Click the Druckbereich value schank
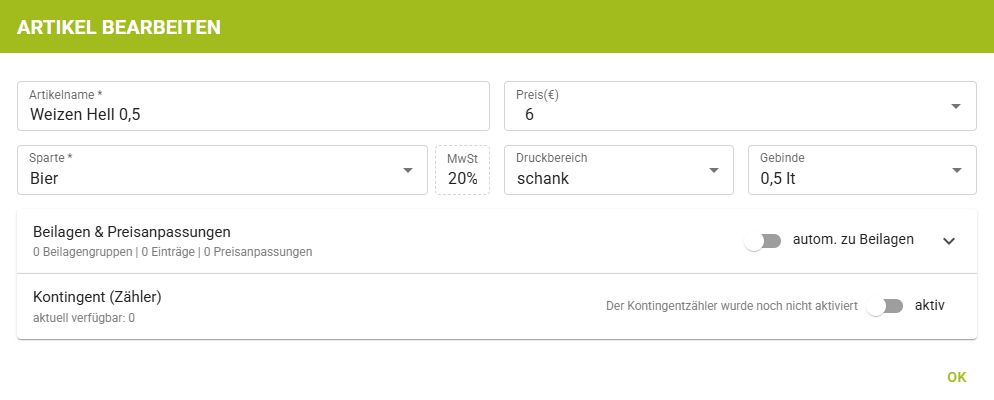The image size is (994, 400). pos(541,179)
